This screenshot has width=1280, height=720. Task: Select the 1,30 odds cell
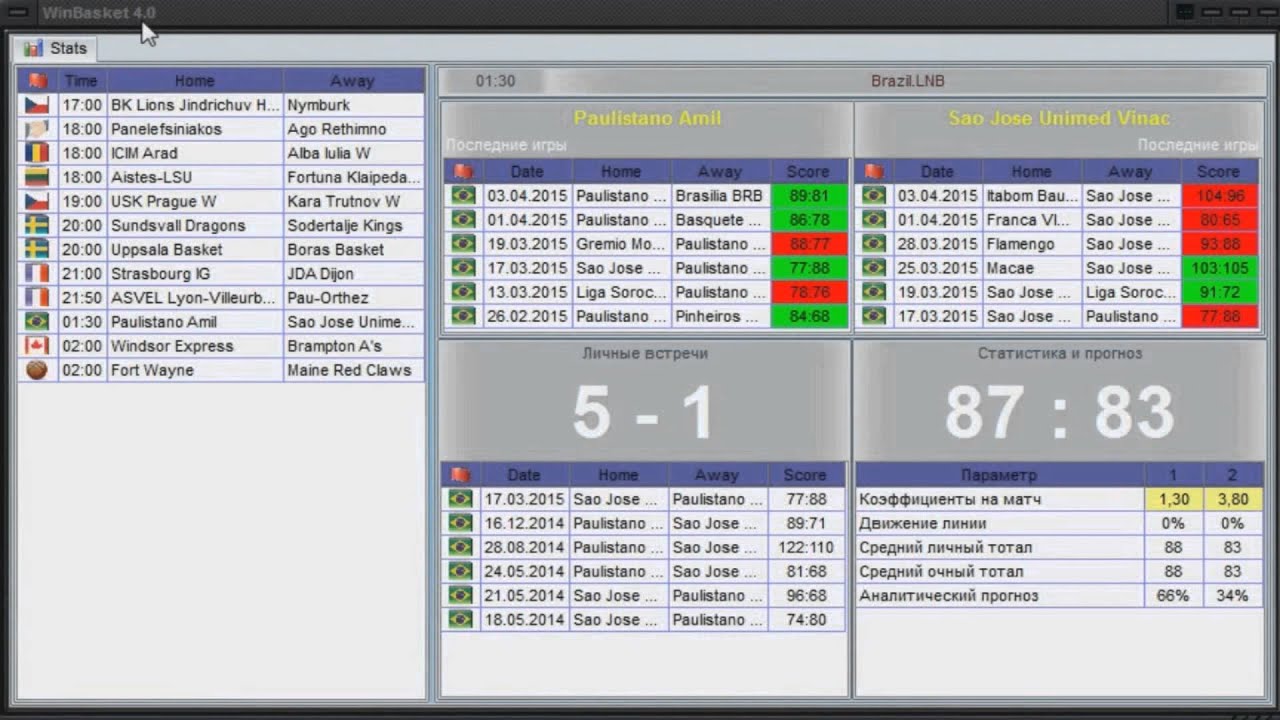1174,499
